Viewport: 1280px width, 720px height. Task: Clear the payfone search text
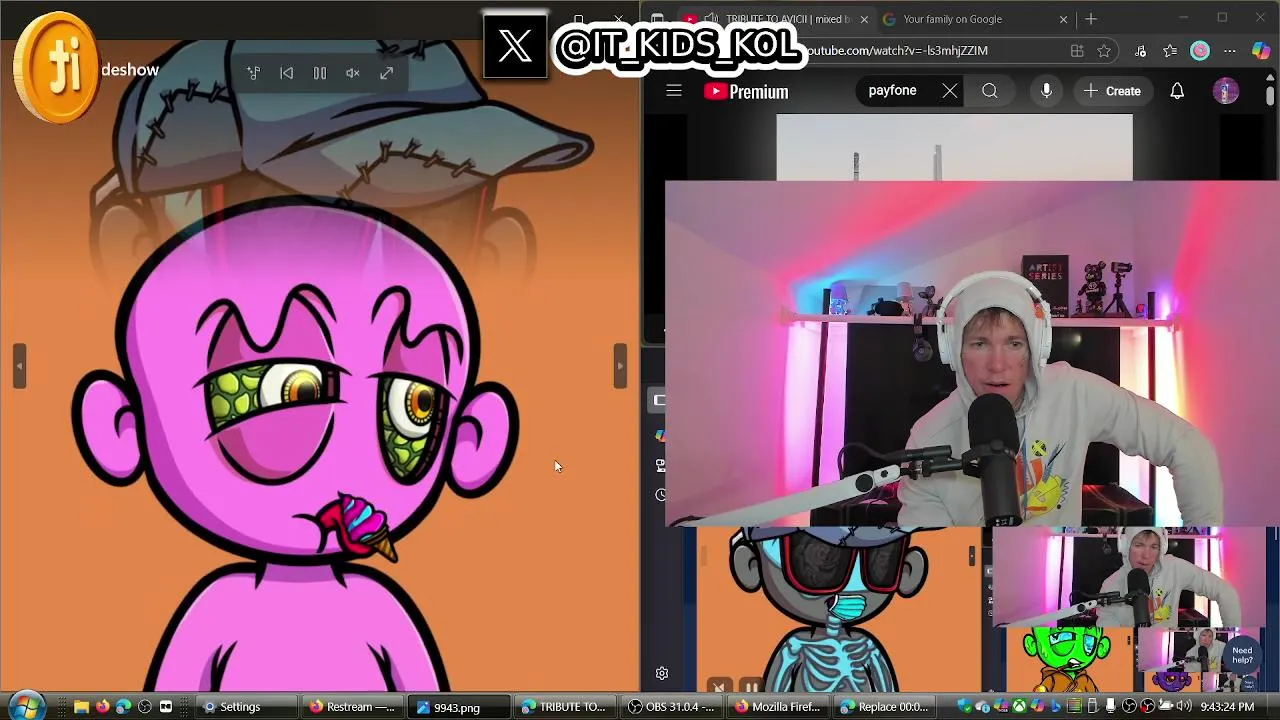(x=949, y=91)
